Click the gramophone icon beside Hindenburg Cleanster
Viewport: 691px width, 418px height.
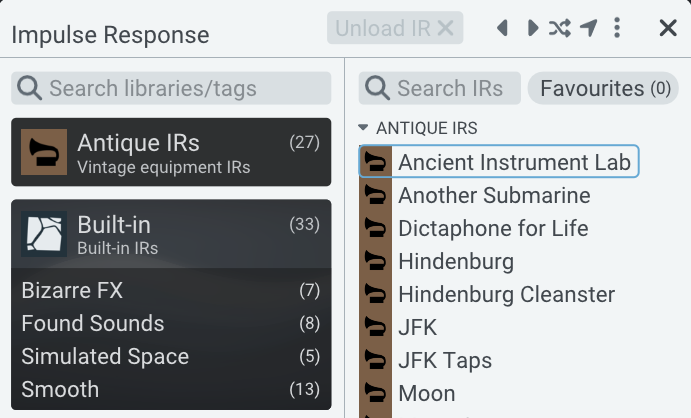(376, 295)
